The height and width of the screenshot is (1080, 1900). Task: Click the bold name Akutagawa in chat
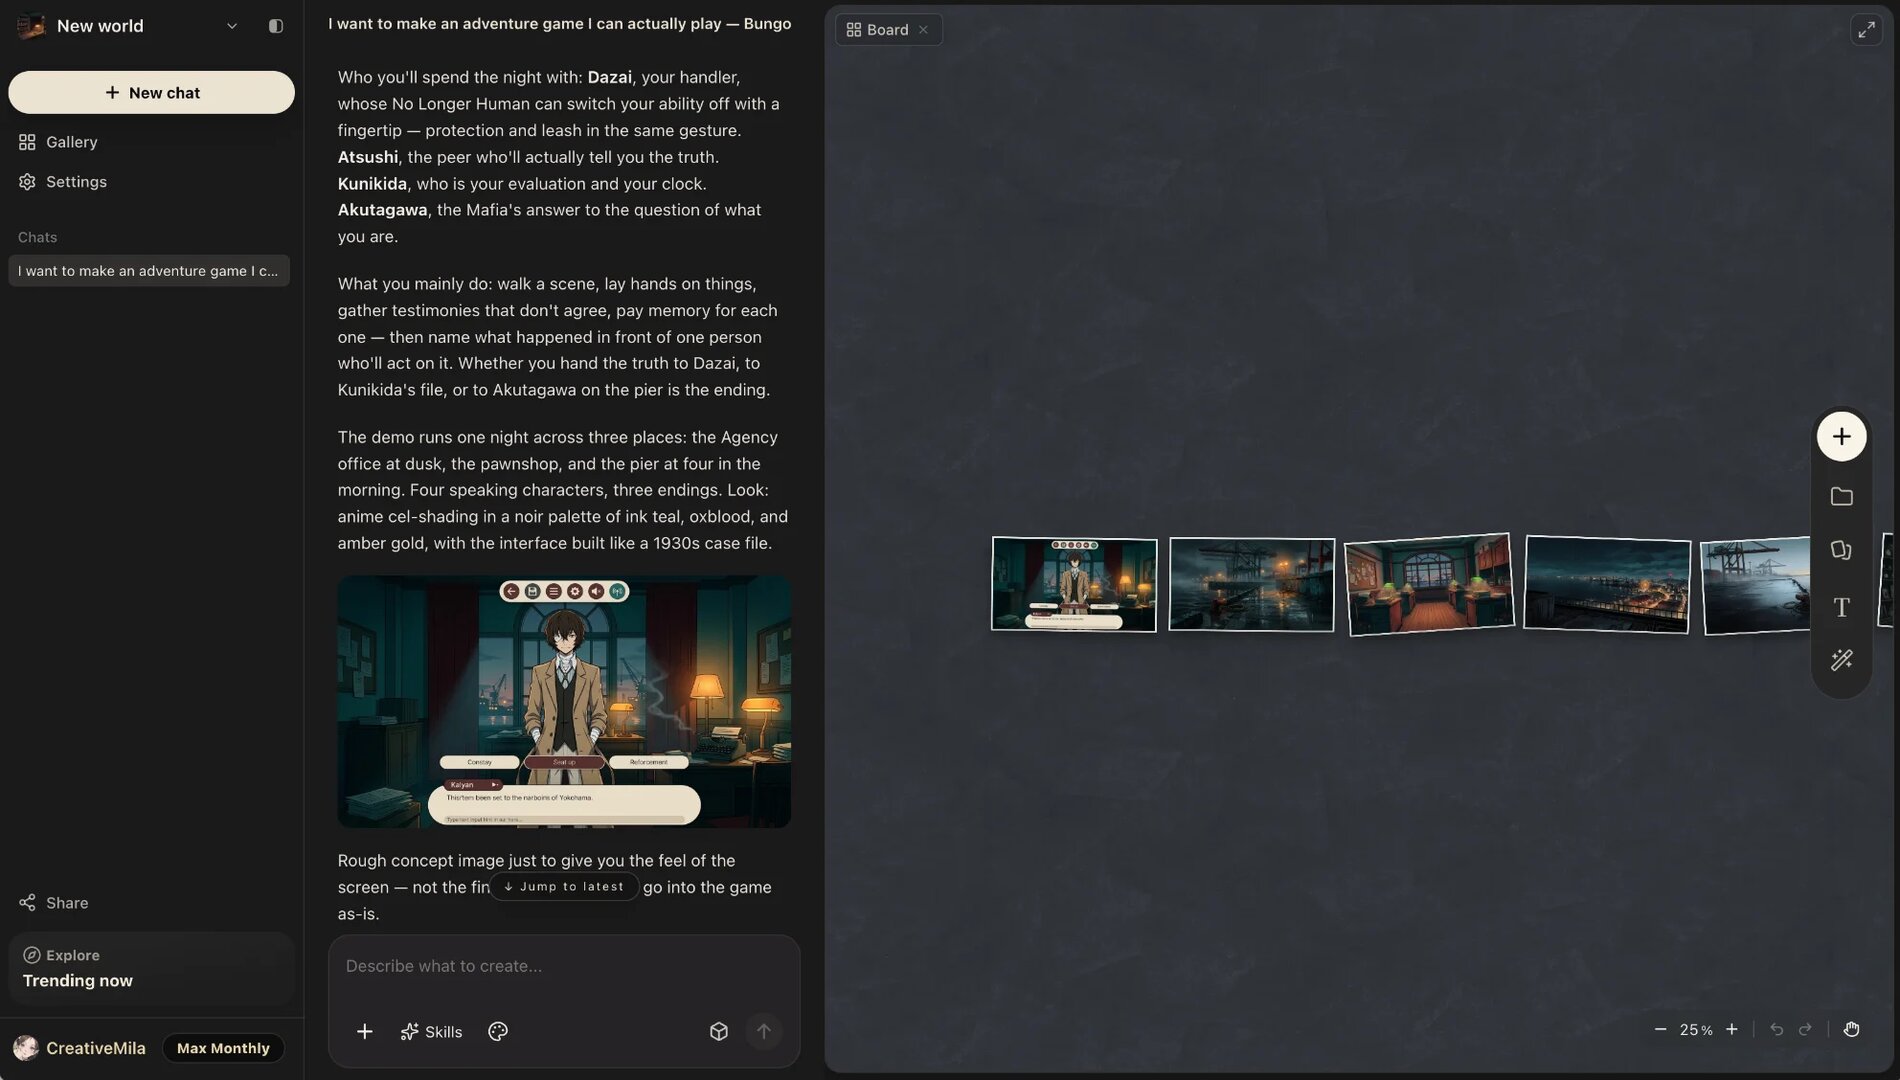coord(382,210)
